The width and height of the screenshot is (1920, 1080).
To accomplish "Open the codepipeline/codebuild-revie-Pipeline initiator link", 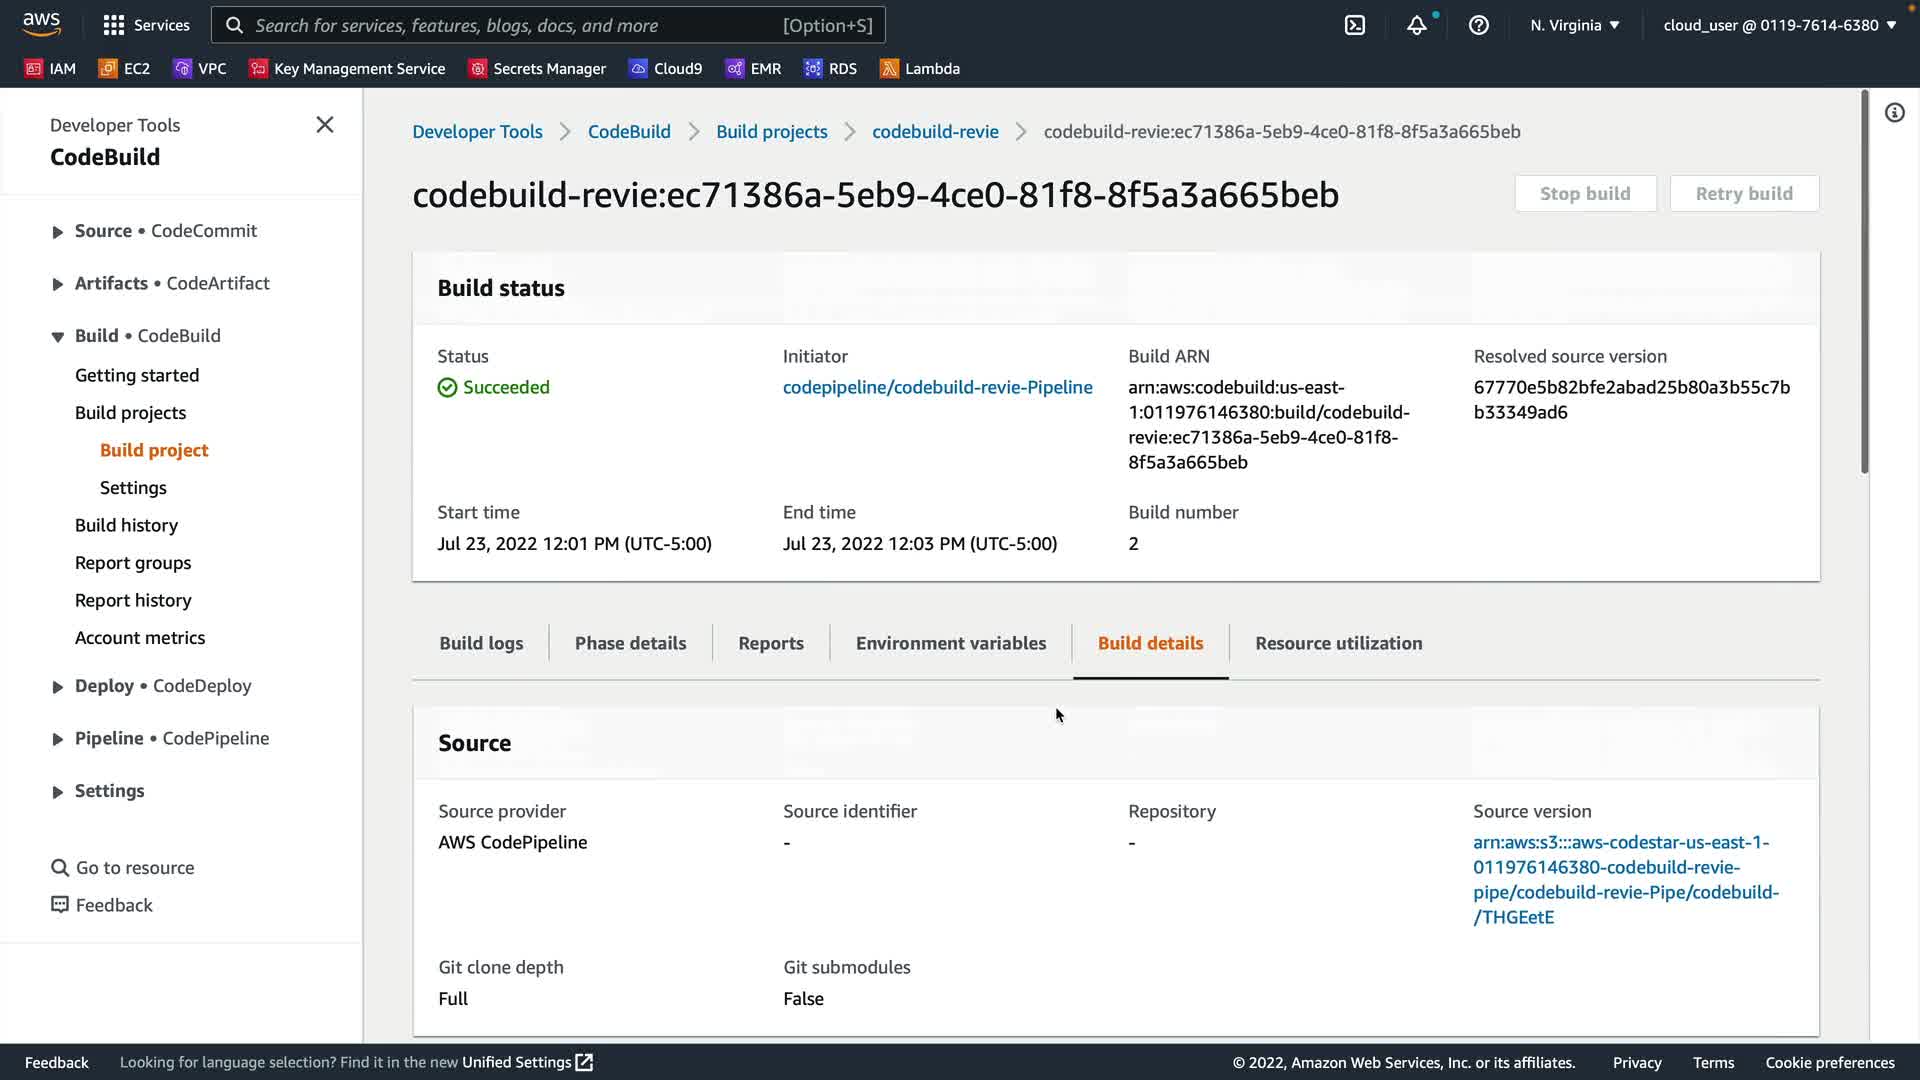I will [x=937, y=387].
